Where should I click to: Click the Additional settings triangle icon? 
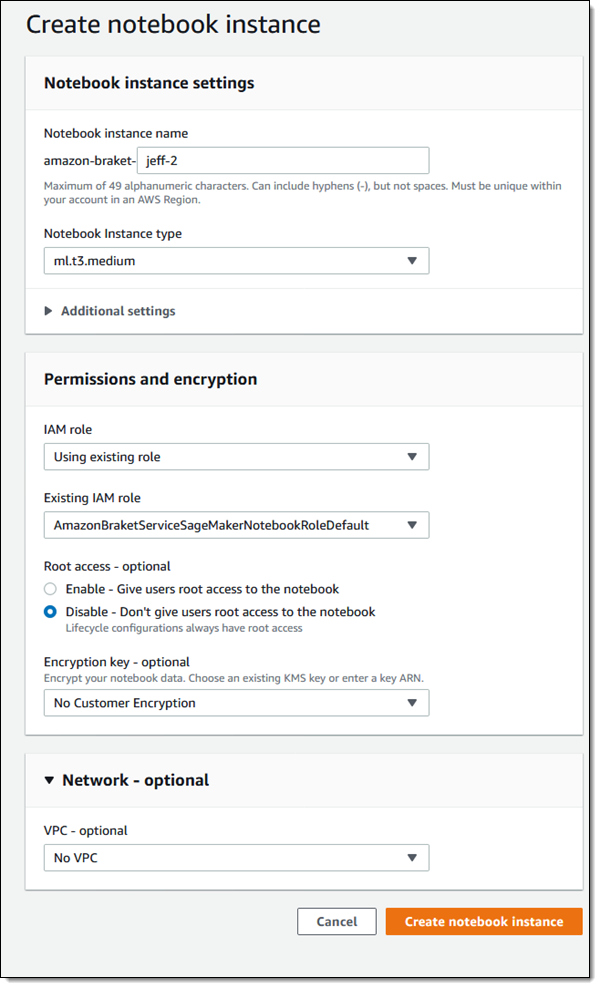tap(49, 311)
